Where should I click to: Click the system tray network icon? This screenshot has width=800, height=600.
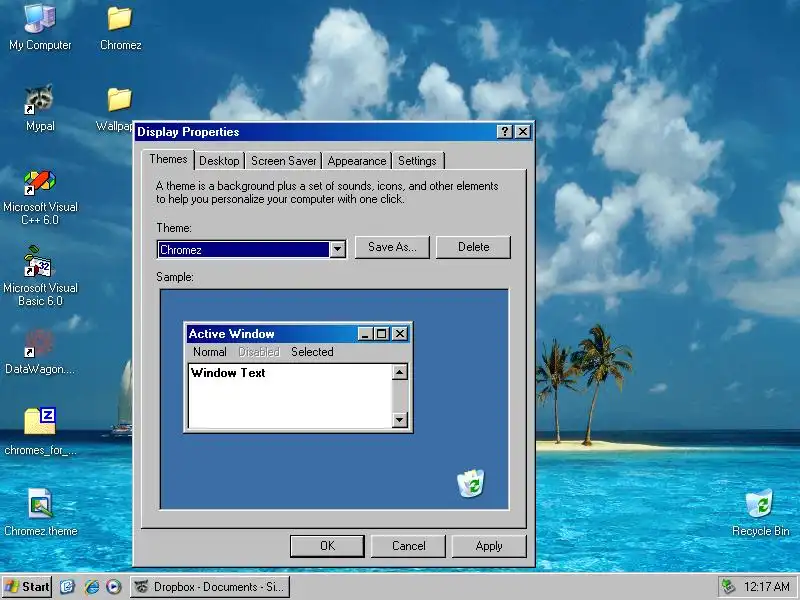[728, 587]
